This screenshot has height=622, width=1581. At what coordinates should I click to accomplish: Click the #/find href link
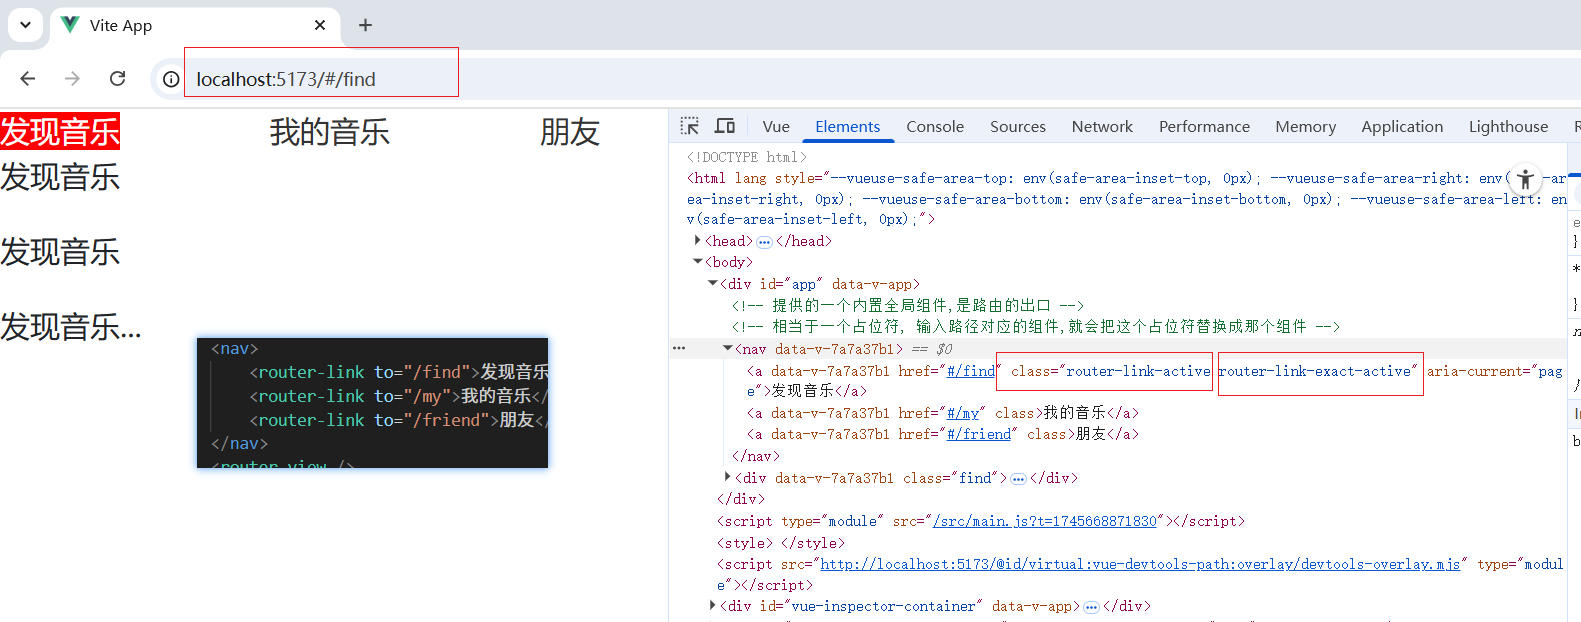(970, 371)
